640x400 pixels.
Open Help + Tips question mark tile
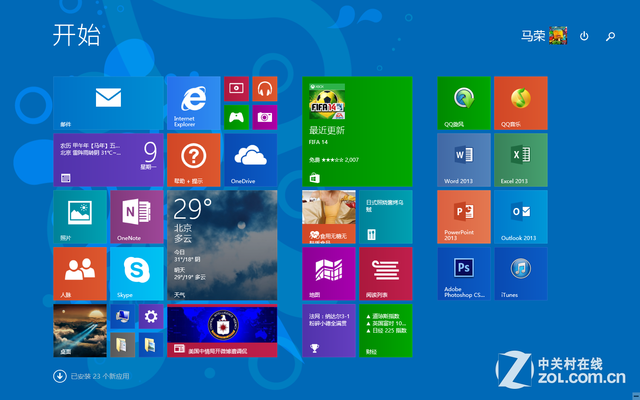pyautogui.click(x=193, y=160)
